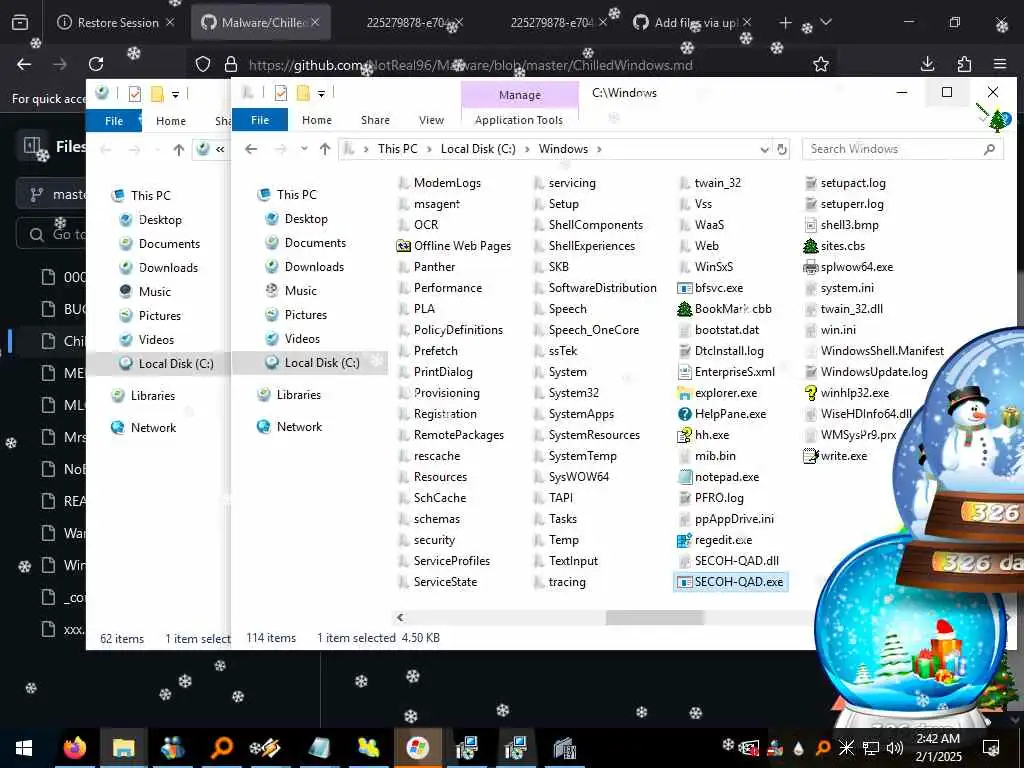
Task: Expand the chevron after This PC in the address path
Action: [x=429, y=150]
